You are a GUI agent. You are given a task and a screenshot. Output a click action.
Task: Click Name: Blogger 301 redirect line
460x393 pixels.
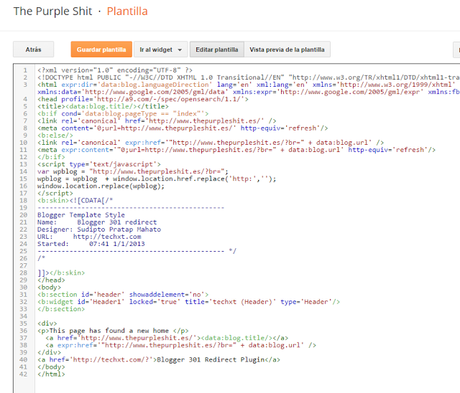click(97, 222)
